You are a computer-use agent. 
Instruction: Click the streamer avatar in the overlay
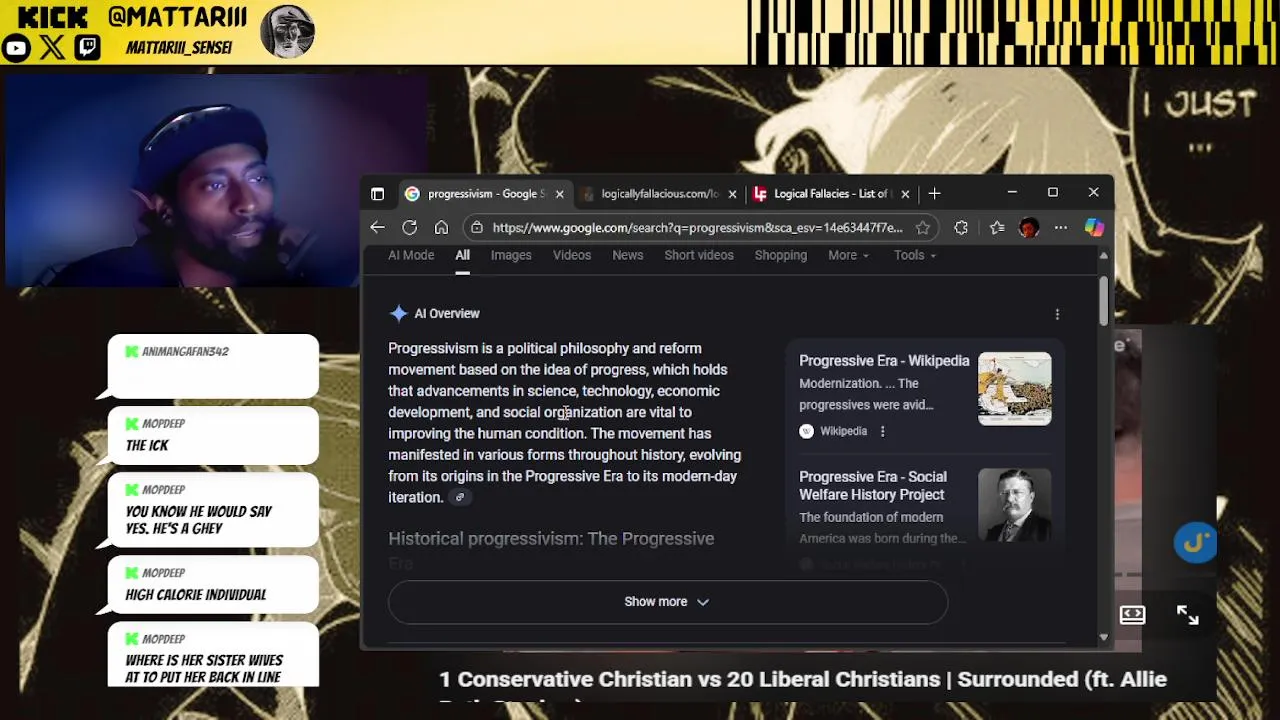pos(287,31)
